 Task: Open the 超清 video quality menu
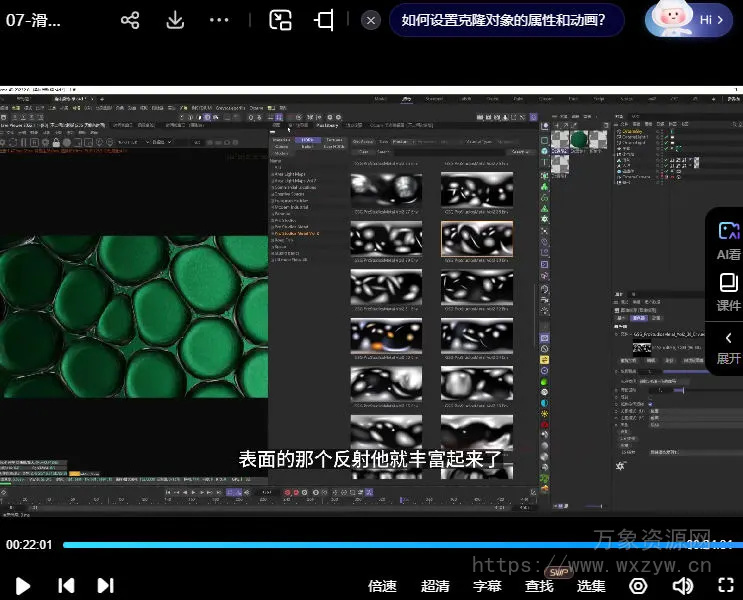(435, 586)
